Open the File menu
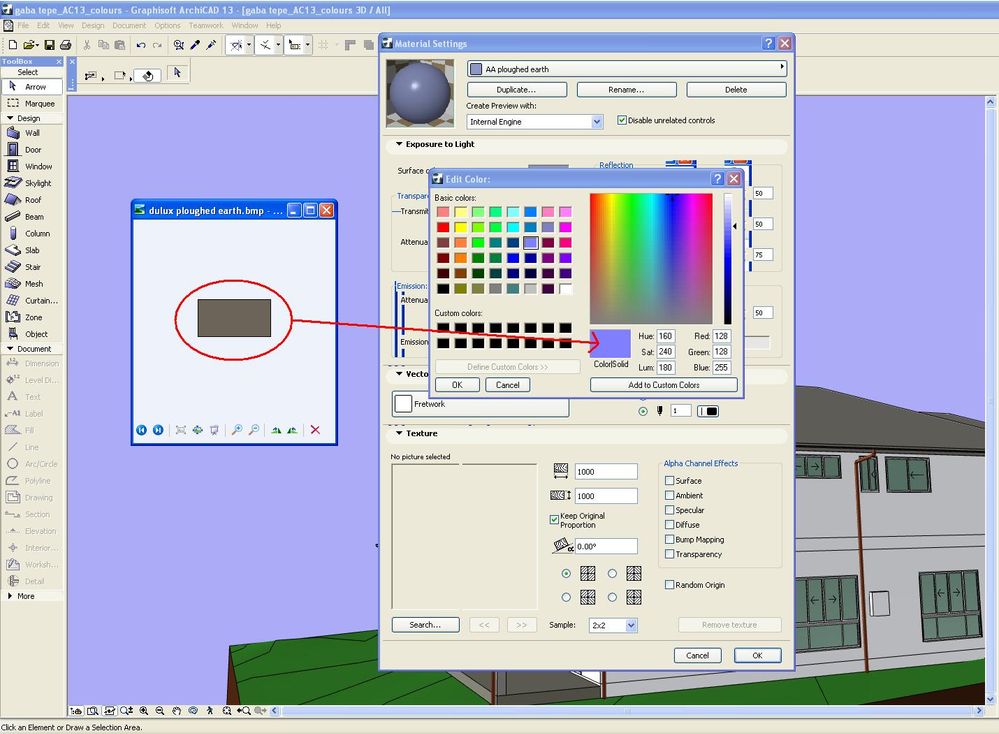The image size is (999, 734). point(23,25)
